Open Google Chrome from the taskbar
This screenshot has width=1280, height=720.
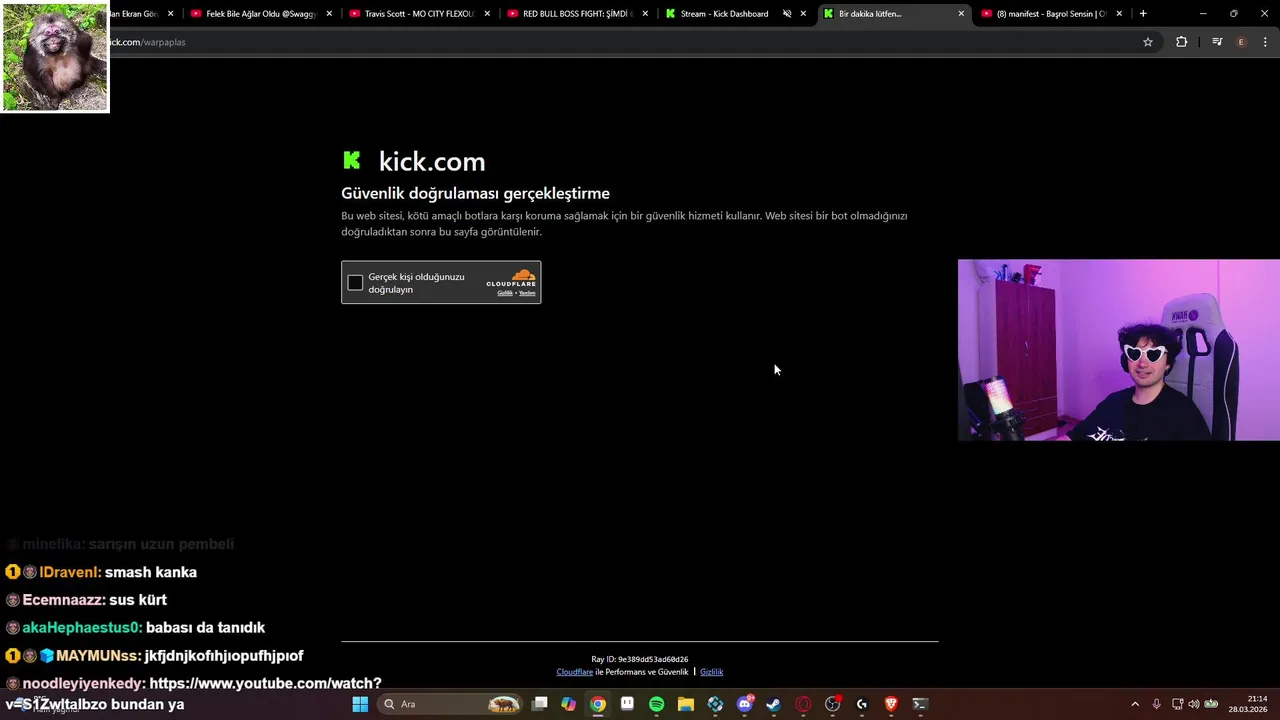597,704
